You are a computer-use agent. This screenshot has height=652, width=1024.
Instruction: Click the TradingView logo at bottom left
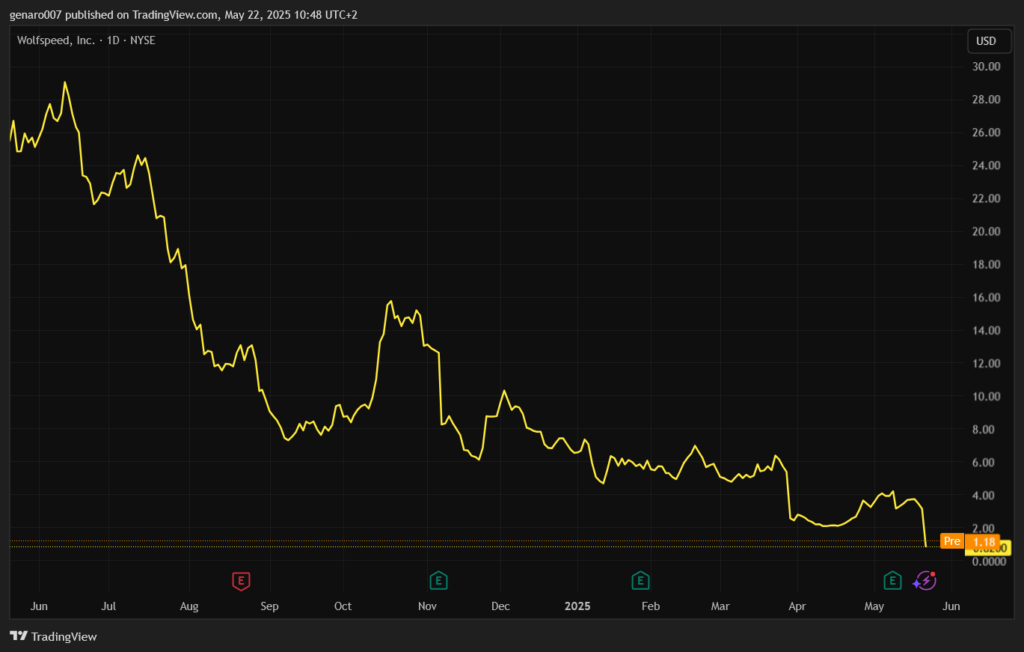(x=53, y=636)
